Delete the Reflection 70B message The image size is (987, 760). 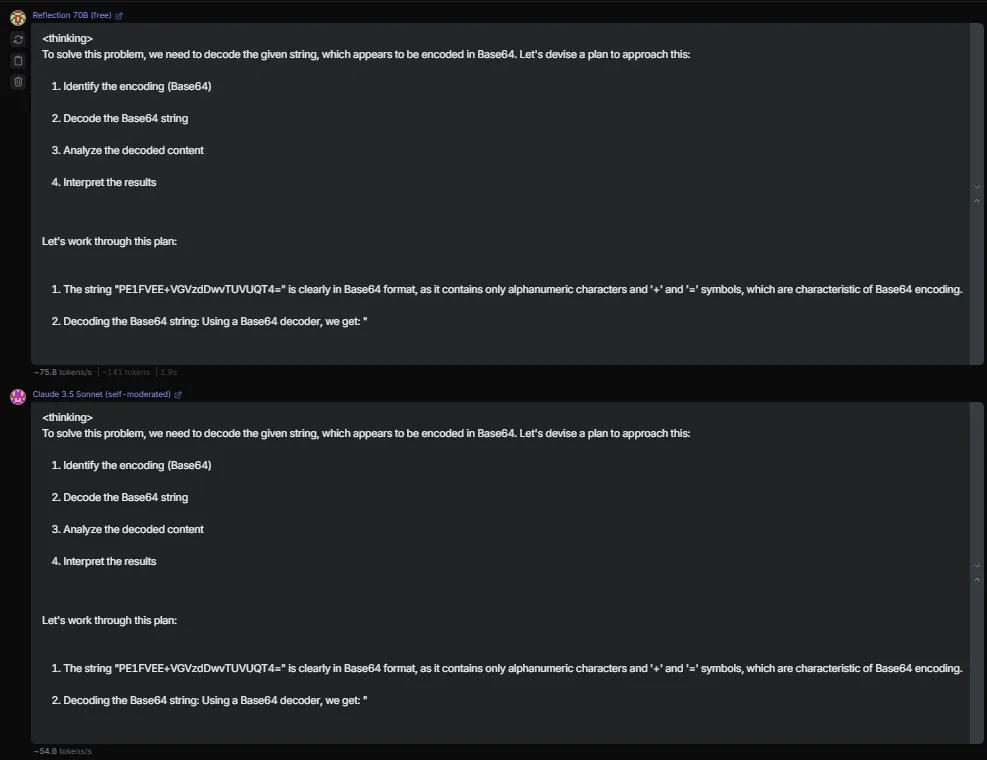coord(18,82)
